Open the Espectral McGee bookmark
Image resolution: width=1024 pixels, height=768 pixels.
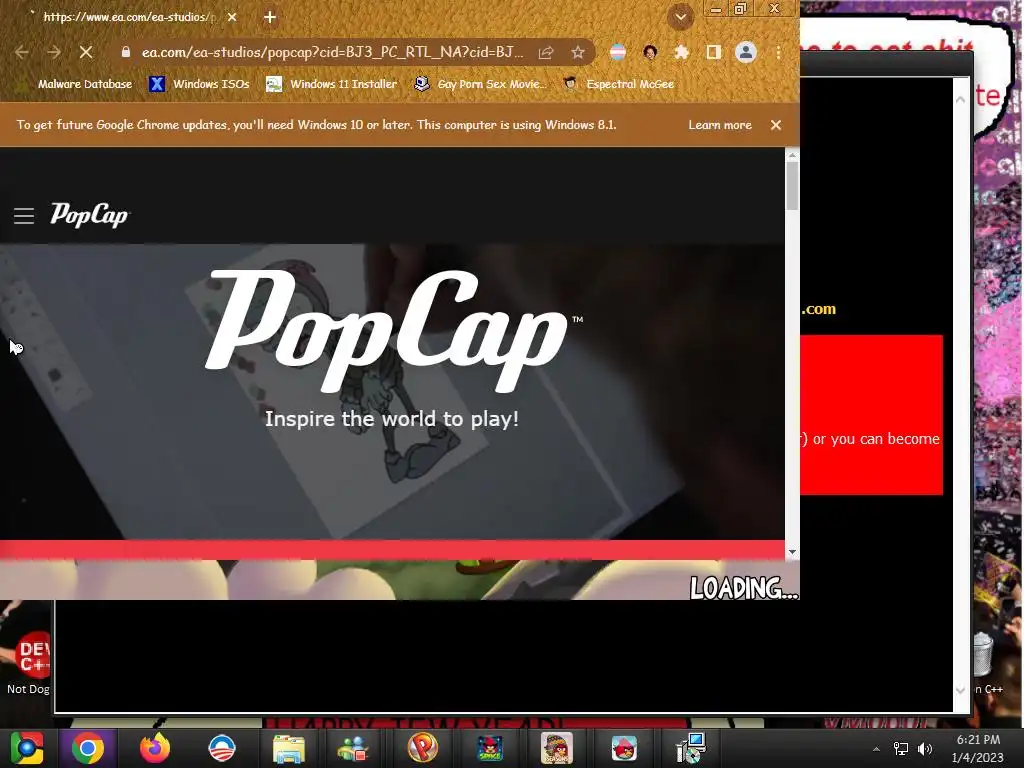click(x=618, y=84)
